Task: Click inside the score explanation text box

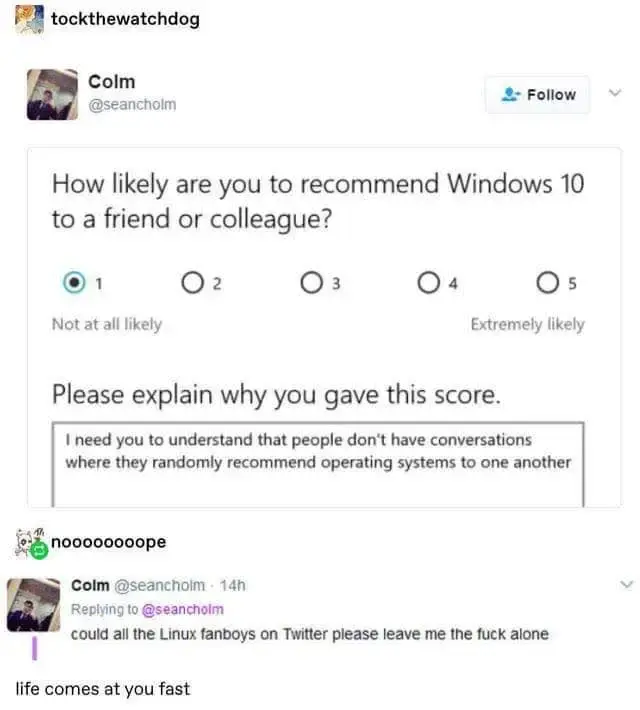Action: 318,465
